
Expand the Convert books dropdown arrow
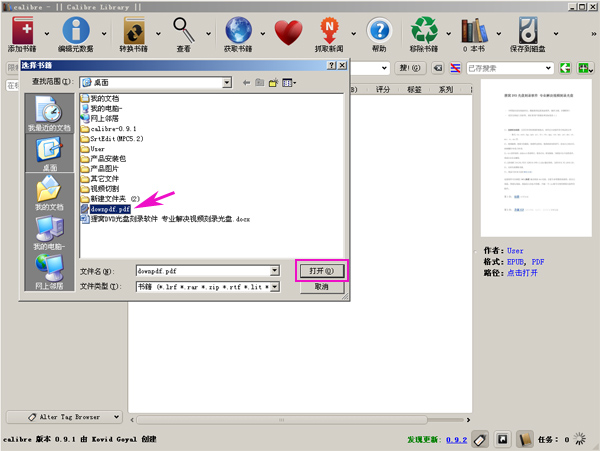tap(158, 34)
